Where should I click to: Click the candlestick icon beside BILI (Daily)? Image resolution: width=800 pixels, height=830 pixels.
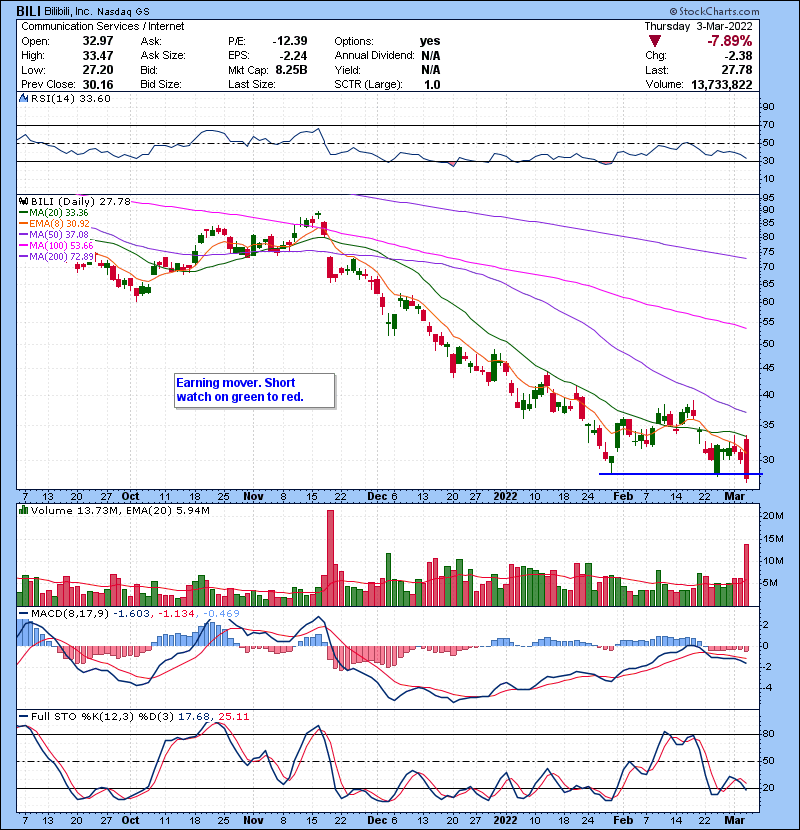[23, 202]
